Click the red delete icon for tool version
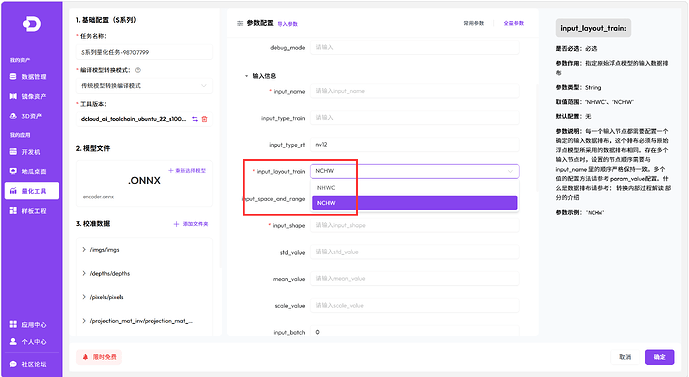The image size is (689, 377). (x=204, y=119)
